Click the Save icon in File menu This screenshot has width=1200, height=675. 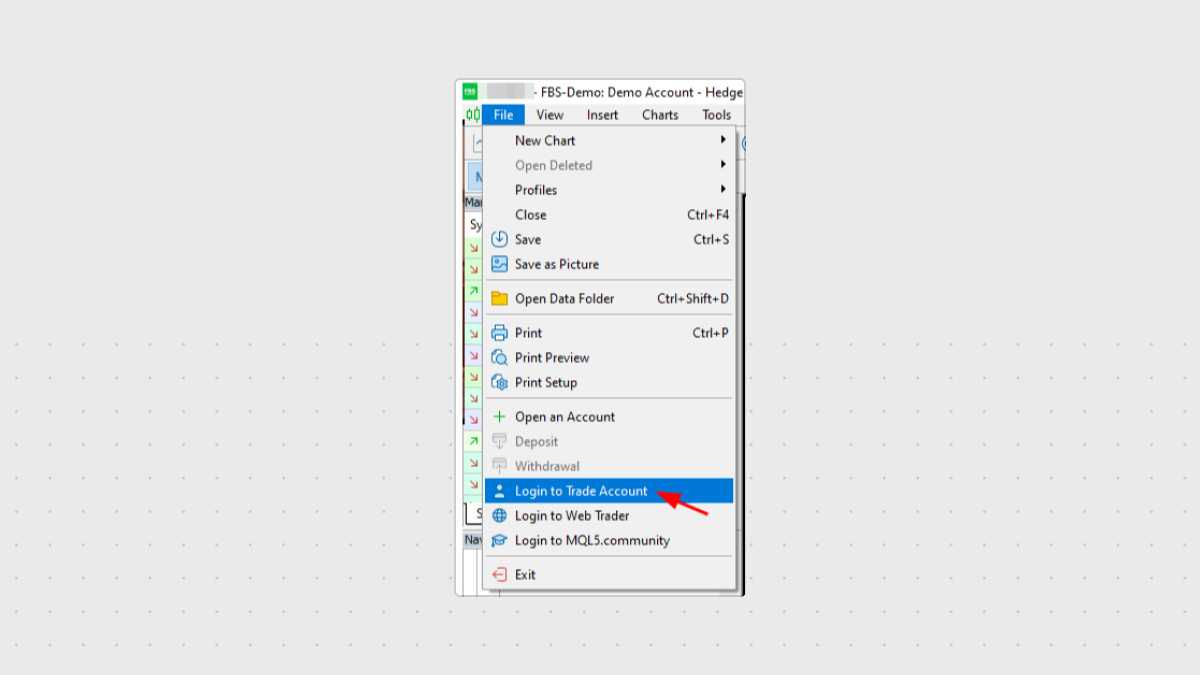pos(499,240)
